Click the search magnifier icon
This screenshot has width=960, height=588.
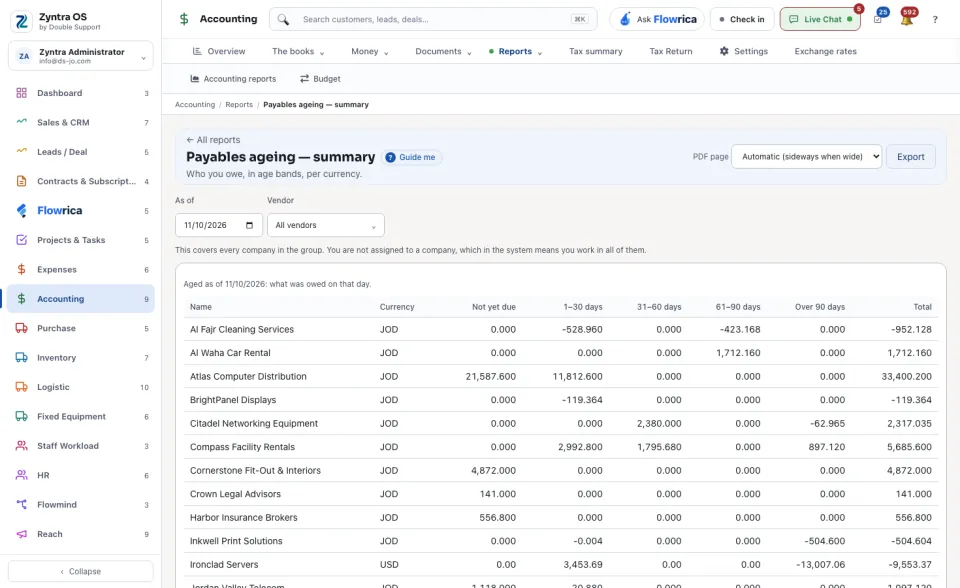point(283,20)
